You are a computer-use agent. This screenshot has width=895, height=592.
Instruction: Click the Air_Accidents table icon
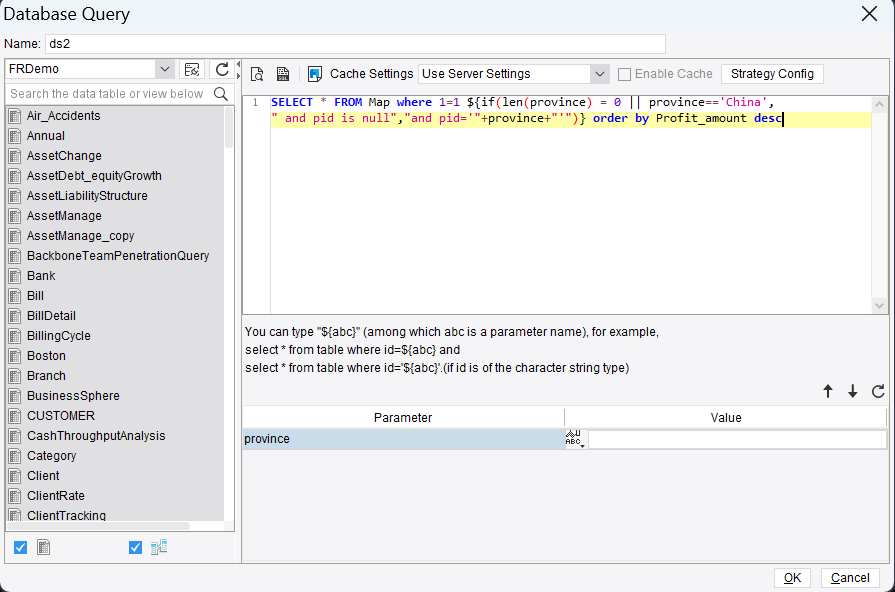[x=15, y=116]
